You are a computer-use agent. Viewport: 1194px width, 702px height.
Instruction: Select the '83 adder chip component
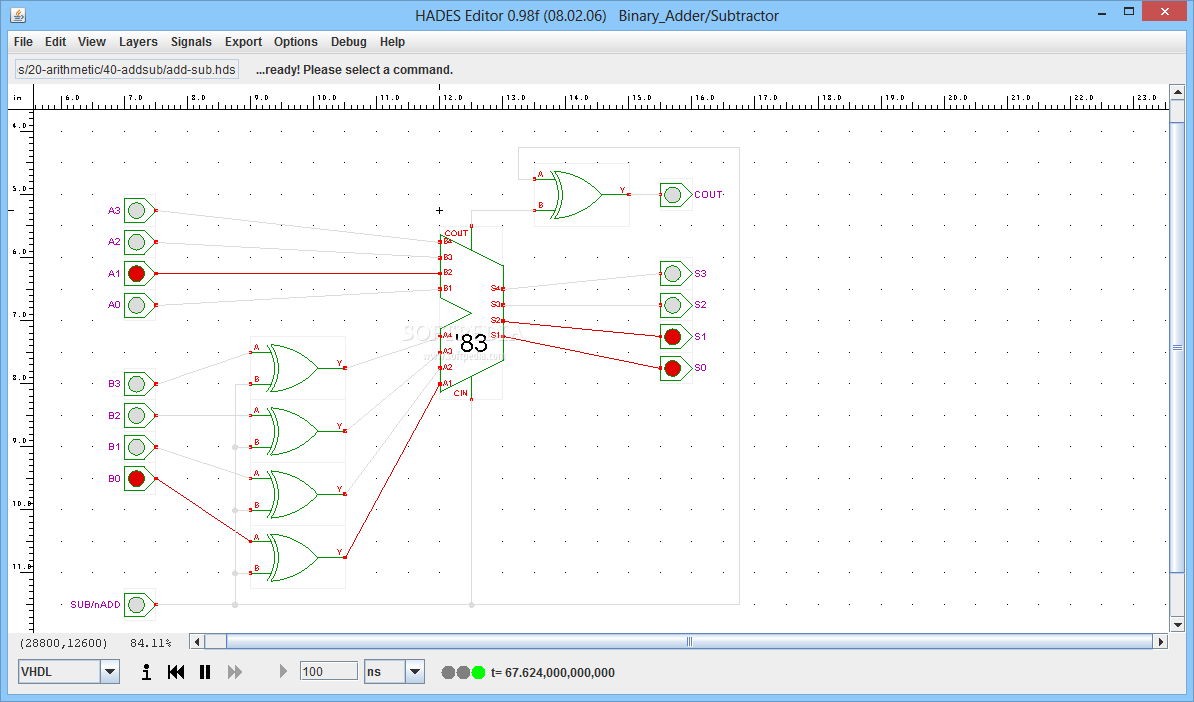pos(472,314)
